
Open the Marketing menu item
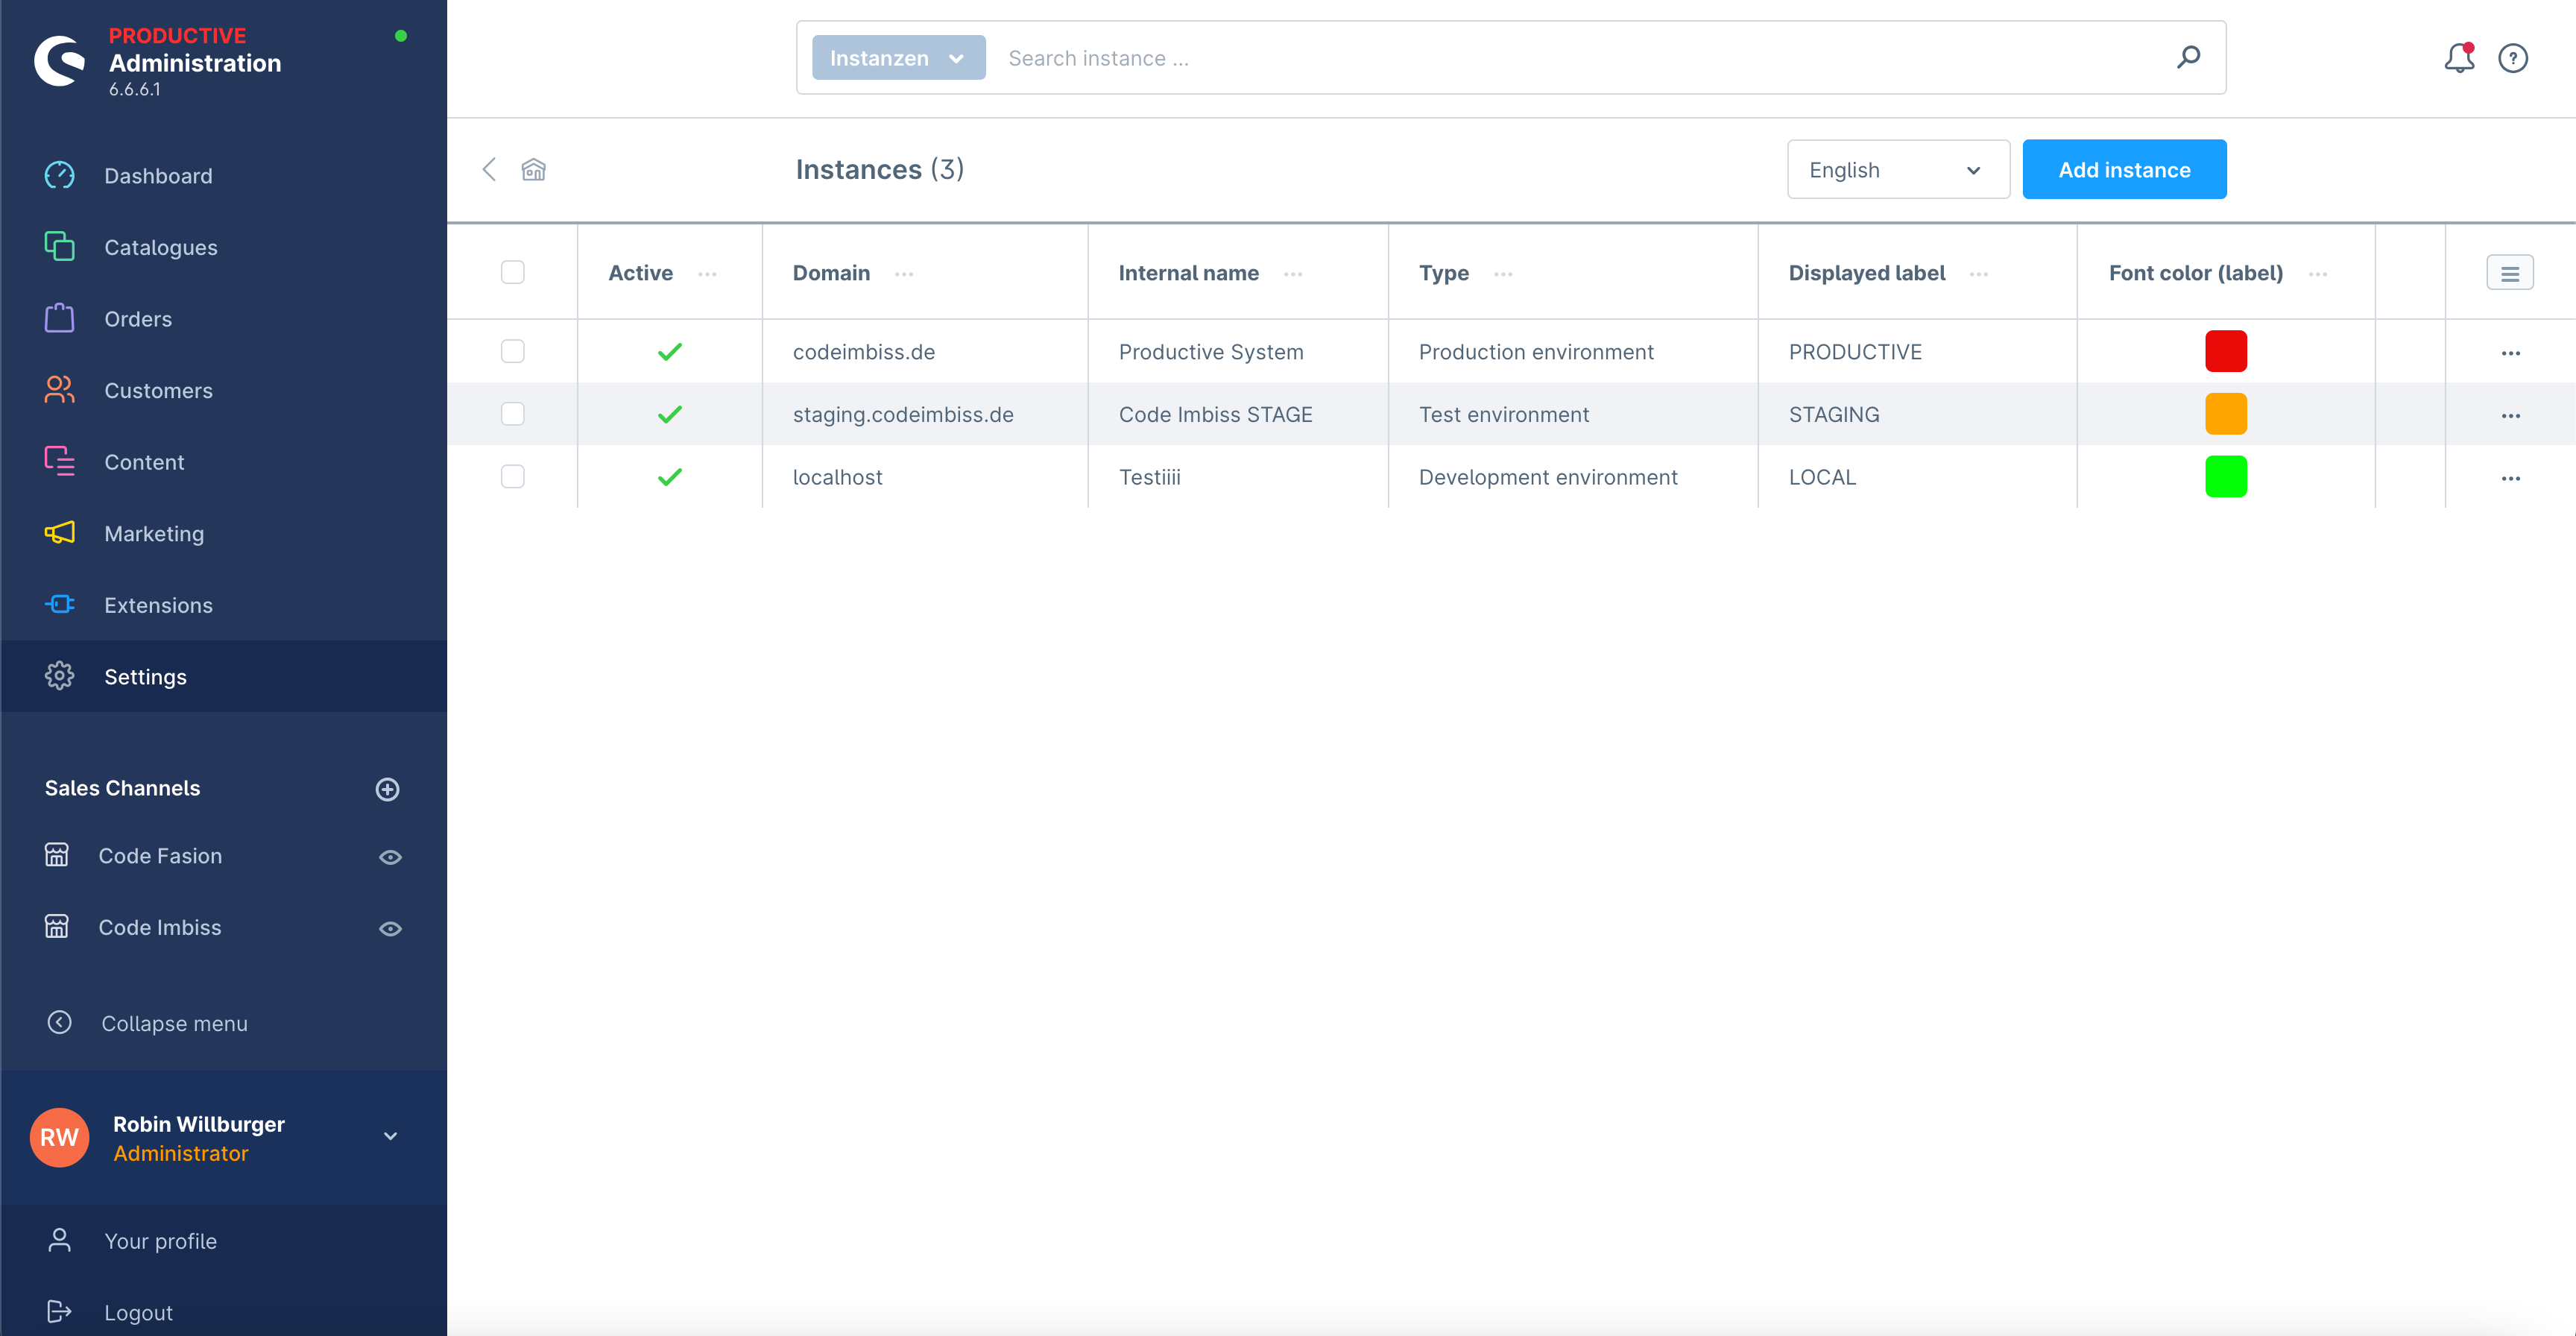224,533
